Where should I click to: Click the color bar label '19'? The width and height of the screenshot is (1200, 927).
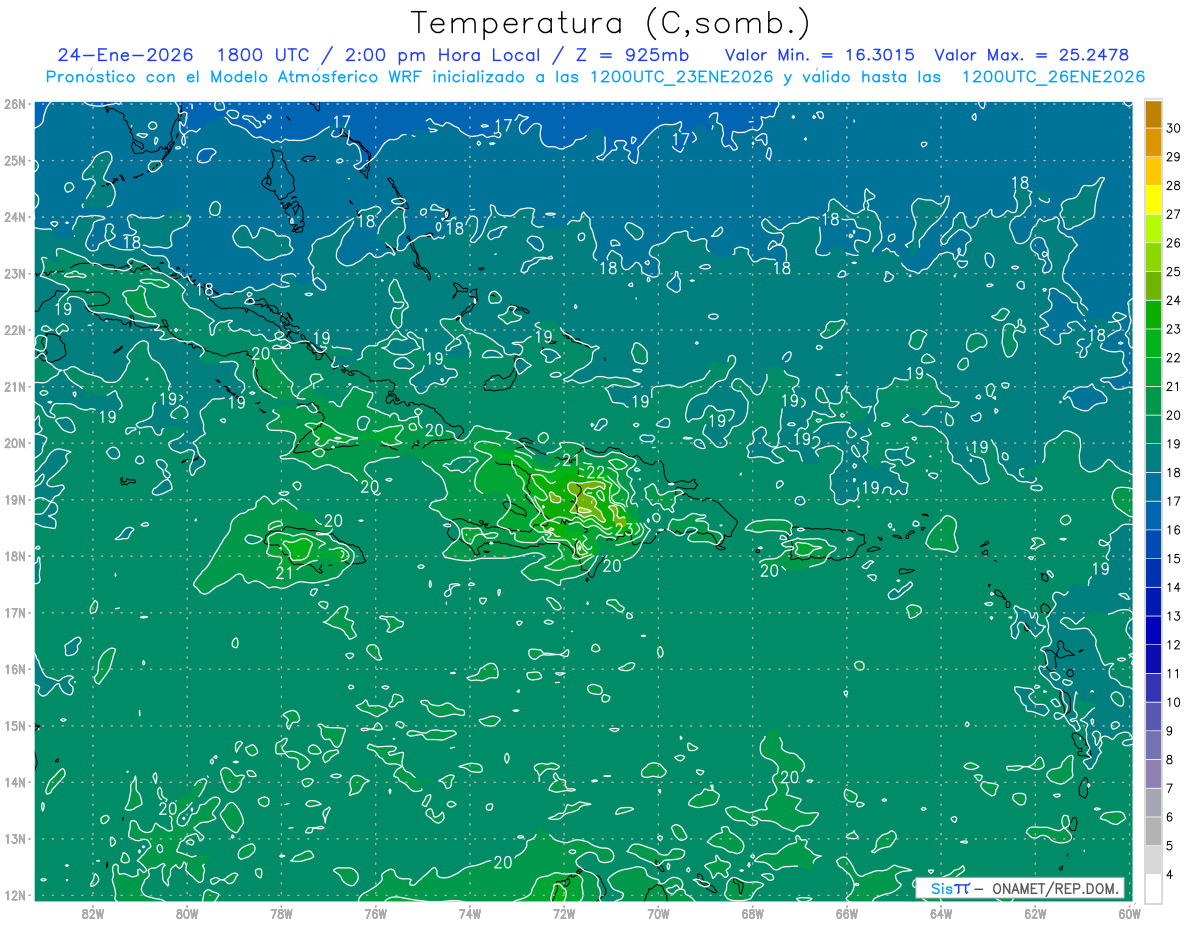click(1173, 444)
